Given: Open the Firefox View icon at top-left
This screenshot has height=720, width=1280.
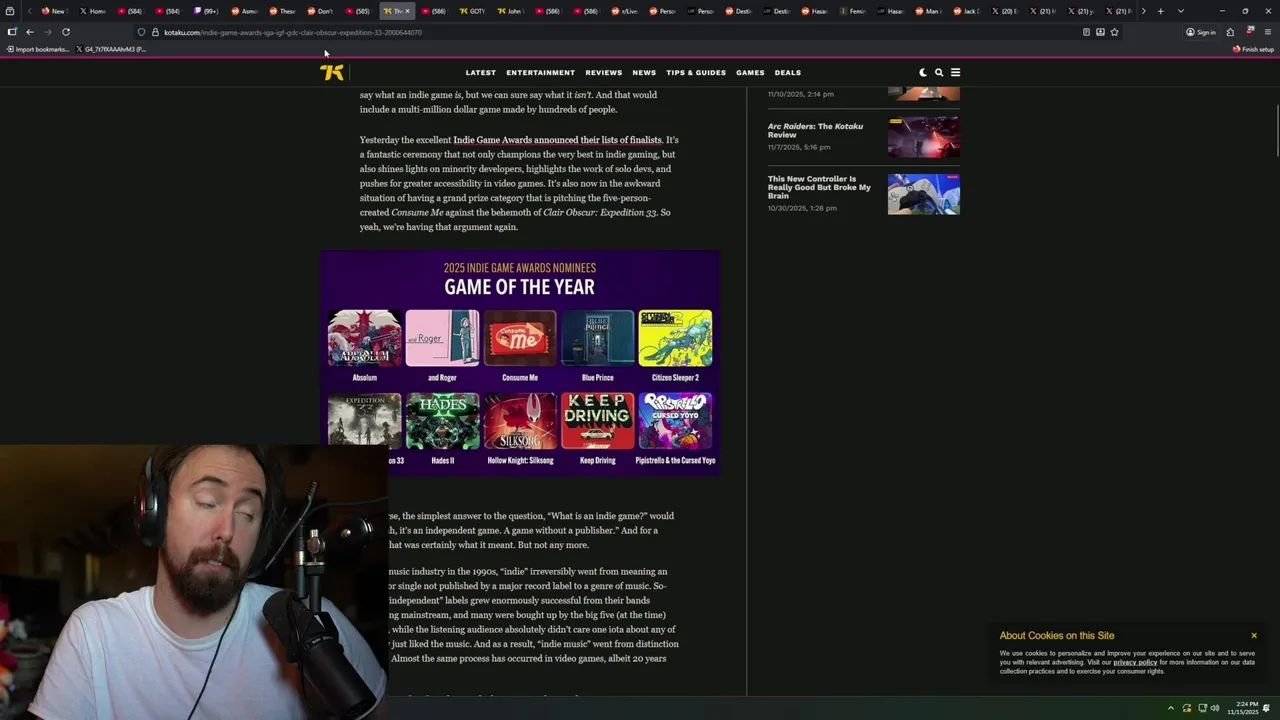Looking at the screenshot, I should (x=10, y=11).
